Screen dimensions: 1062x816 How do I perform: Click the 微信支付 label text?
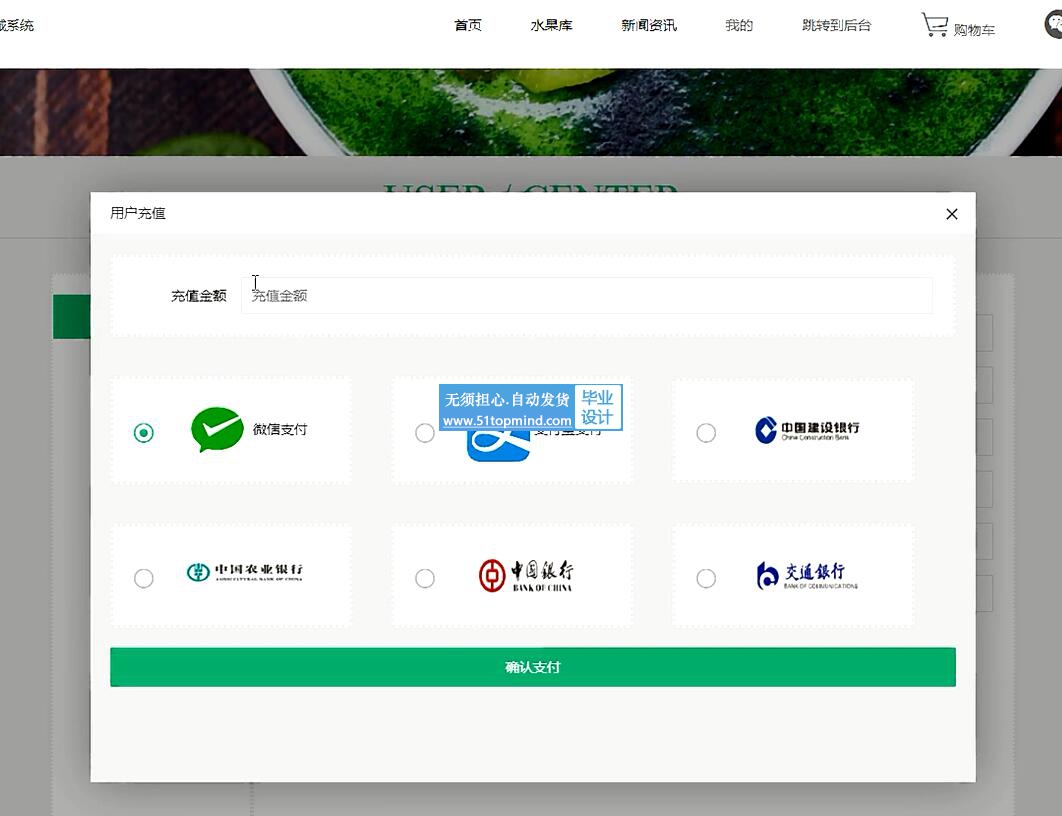pos(280,429)
